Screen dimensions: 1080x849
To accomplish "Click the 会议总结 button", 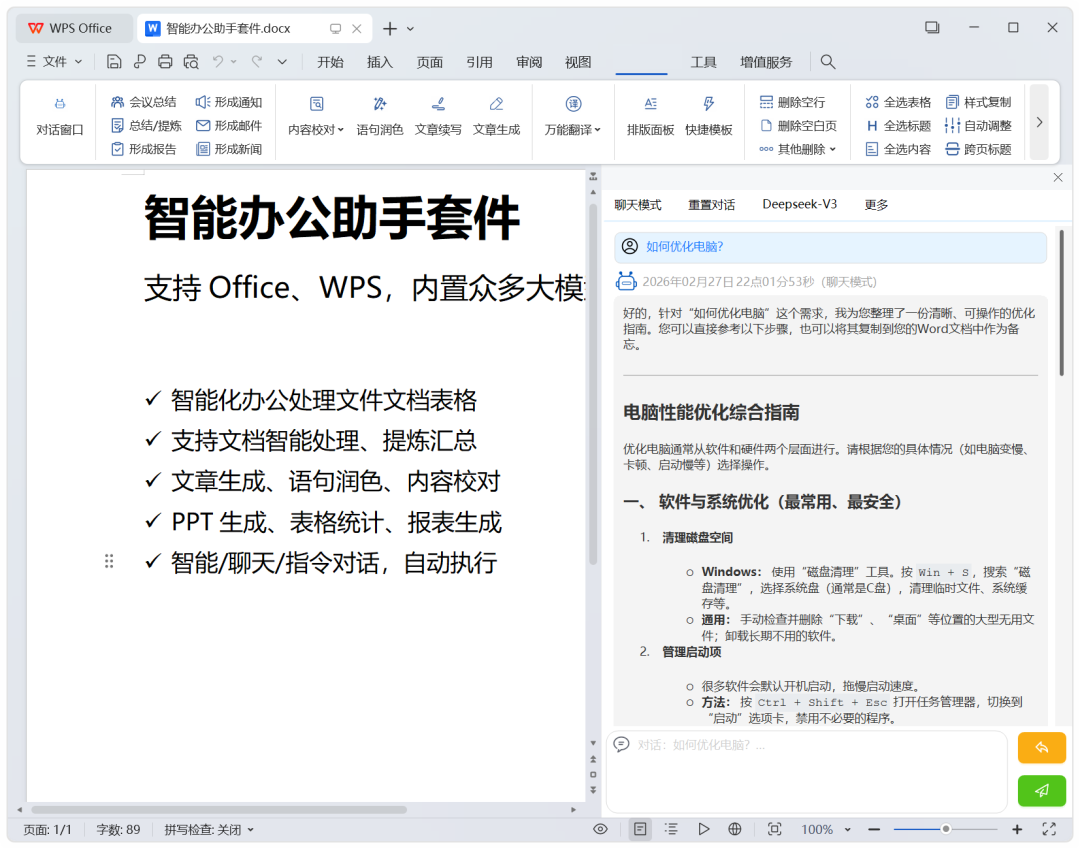I will click(143, 102).
